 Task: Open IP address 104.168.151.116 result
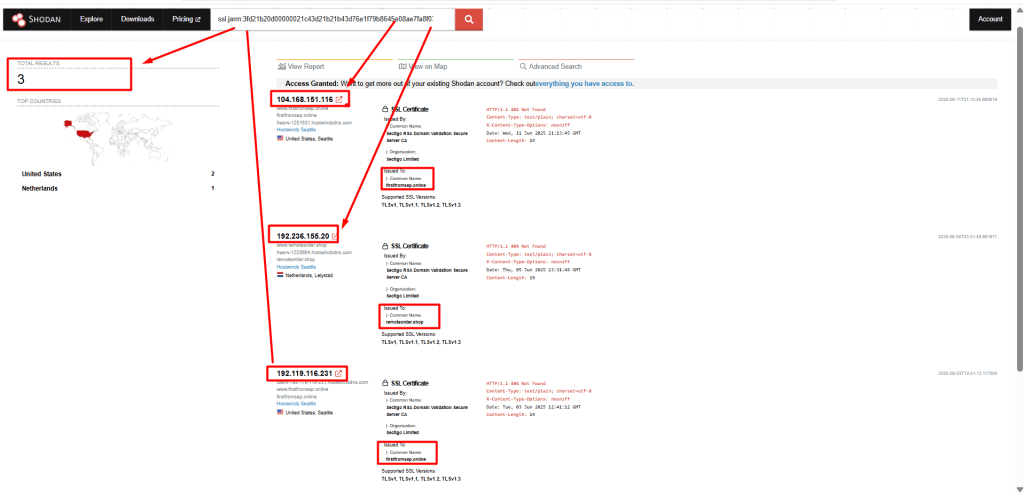point(304,100)
